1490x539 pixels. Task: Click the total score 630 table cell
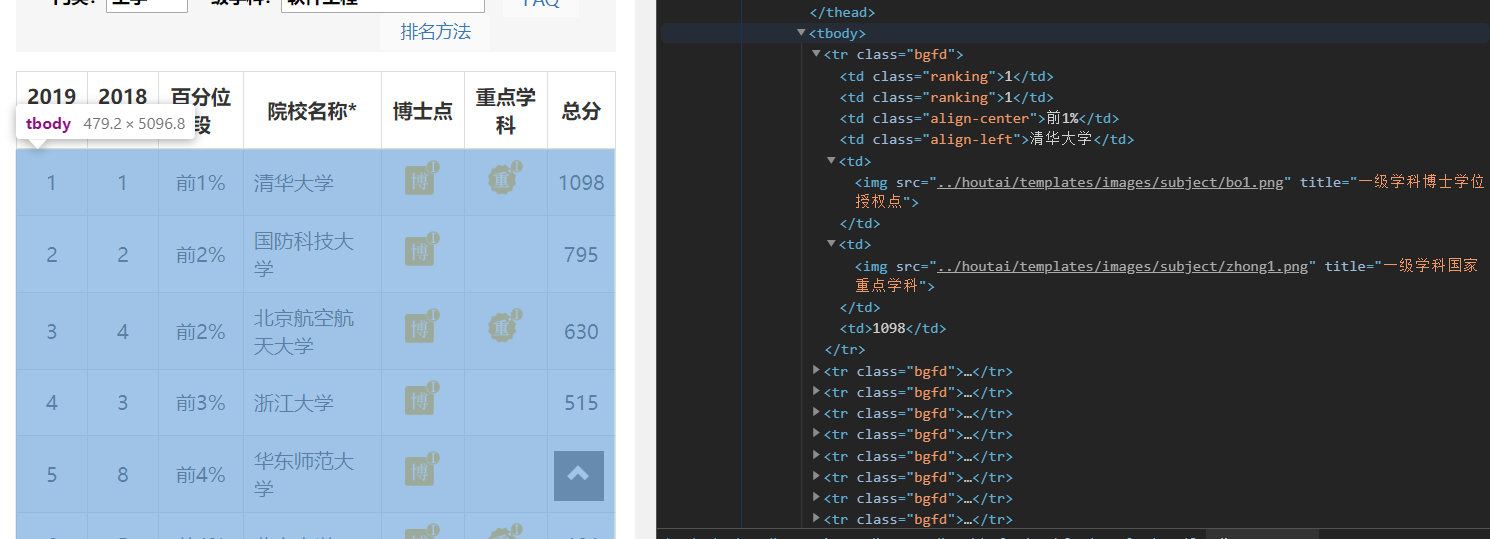[581, 331]
